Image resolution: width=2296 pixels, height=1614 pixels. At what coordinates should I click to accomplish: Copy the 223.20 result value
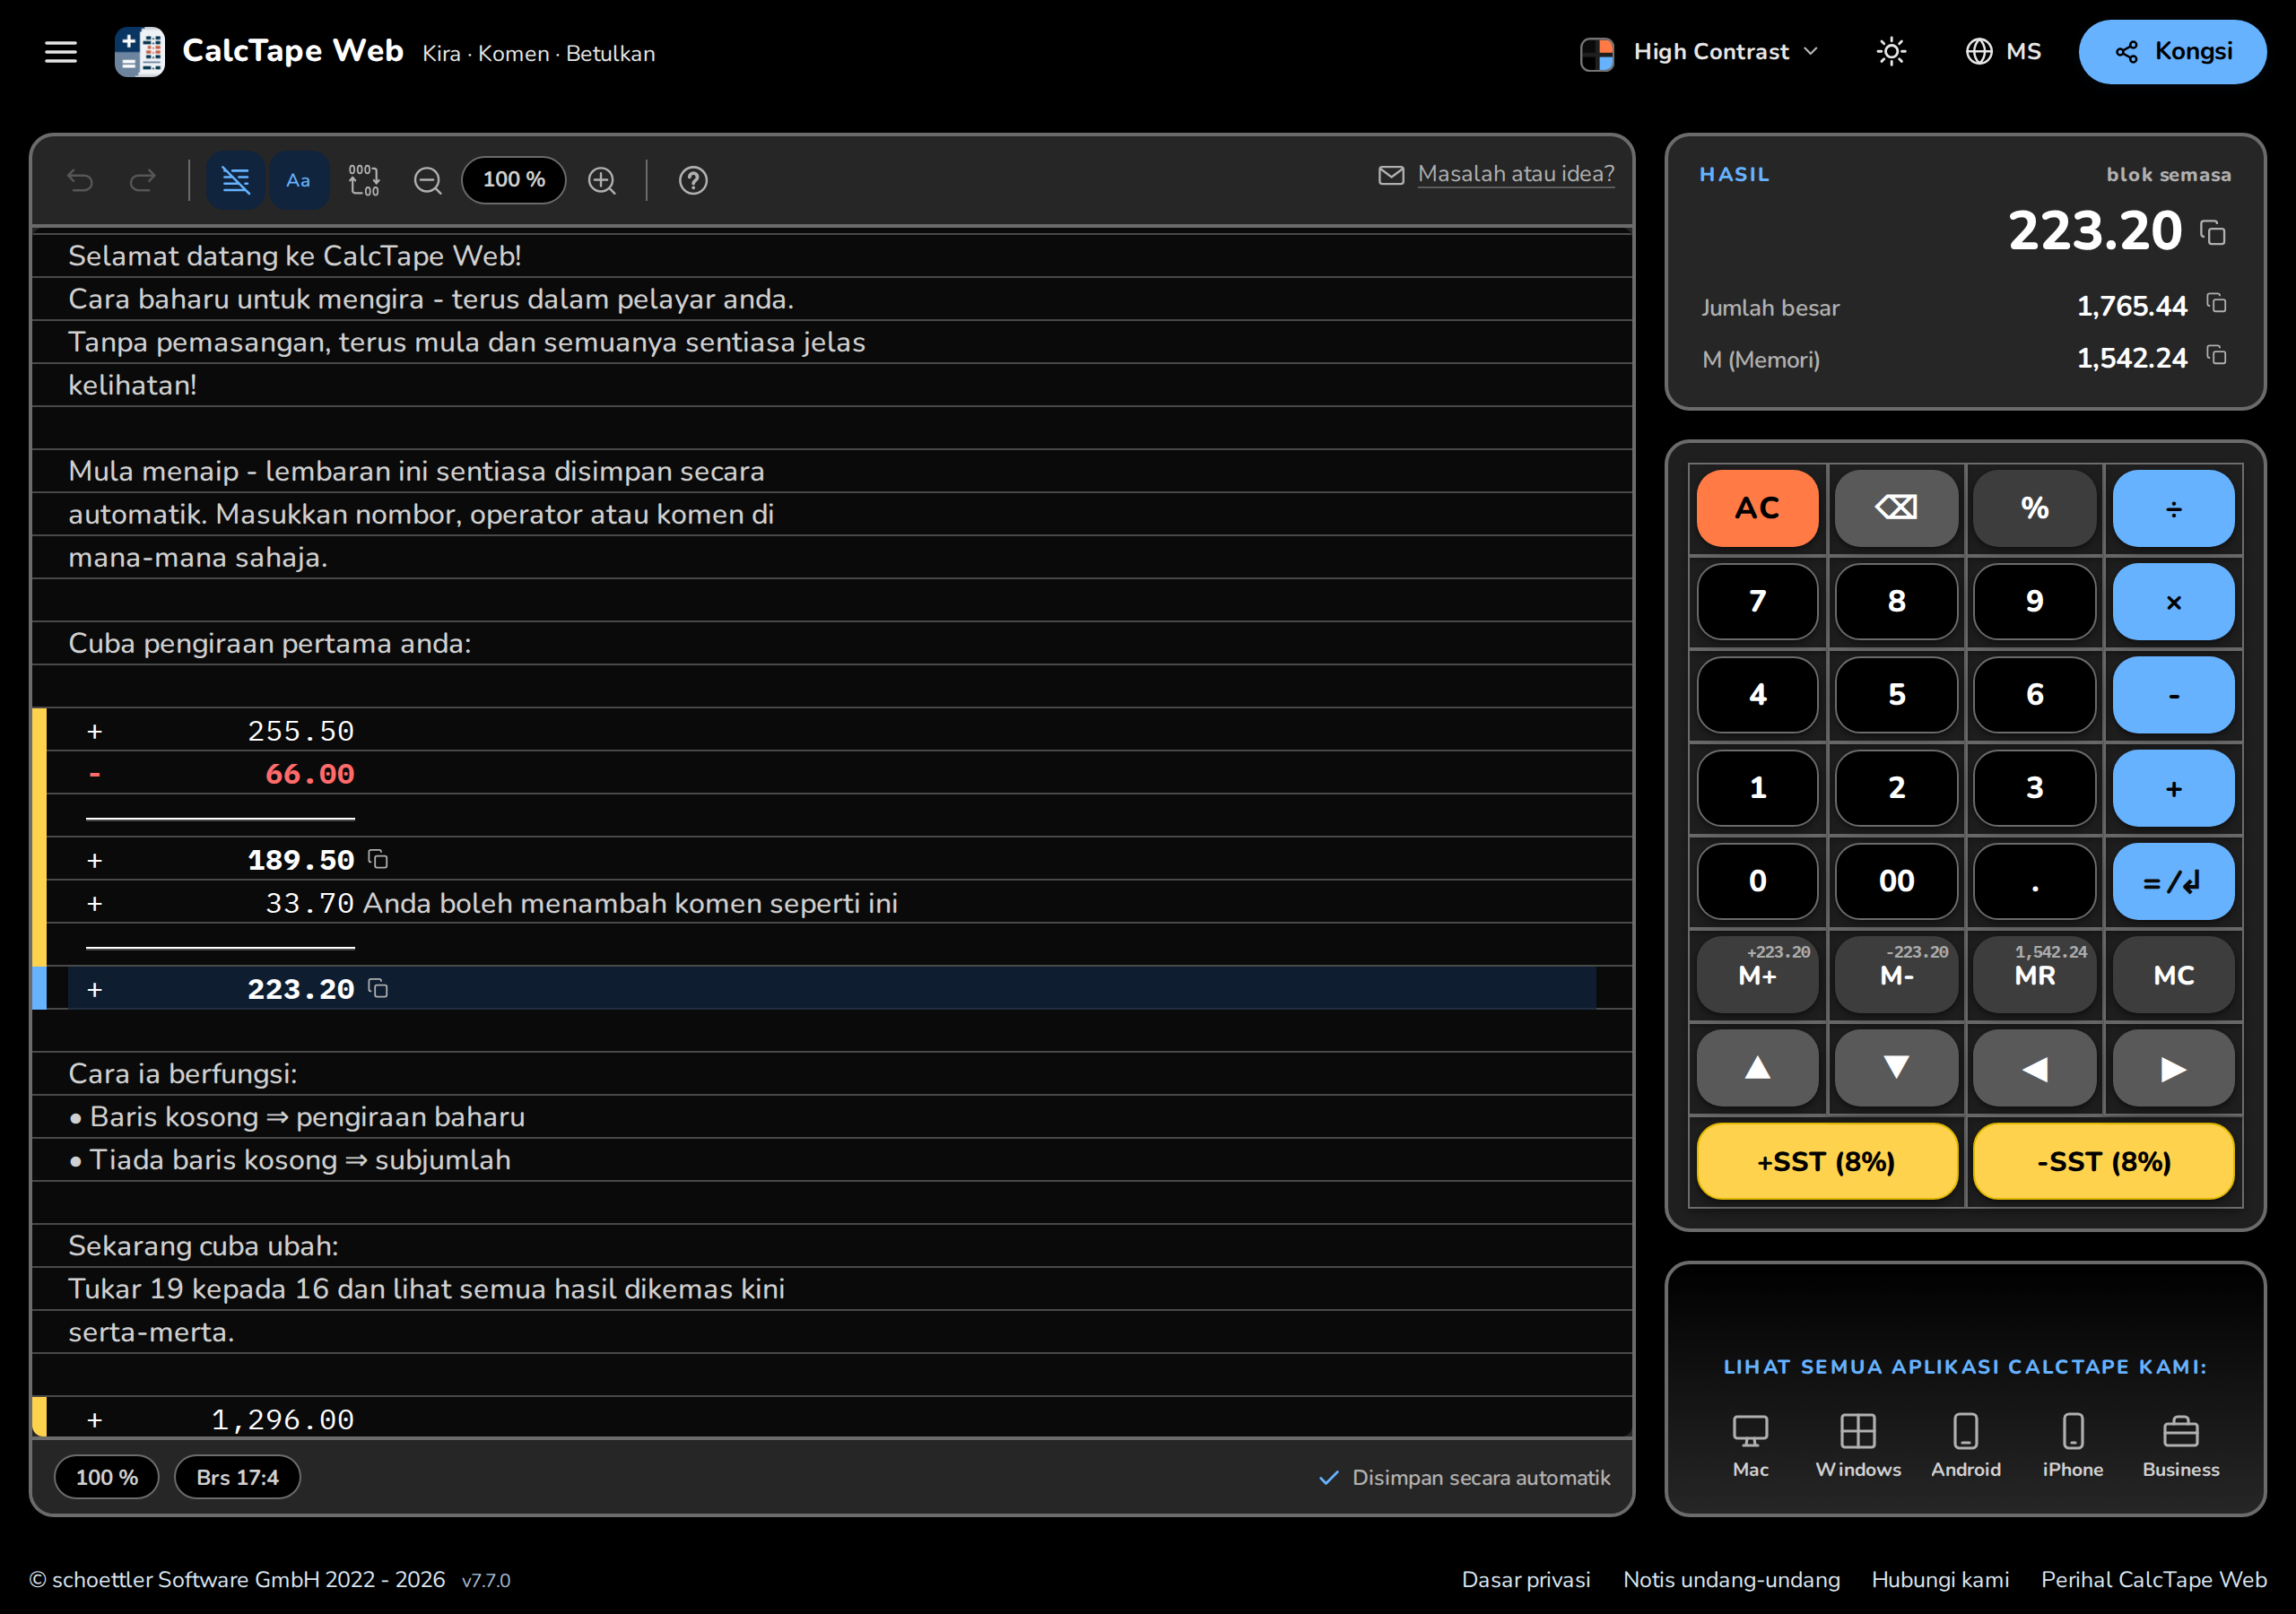click(2213, 232)
